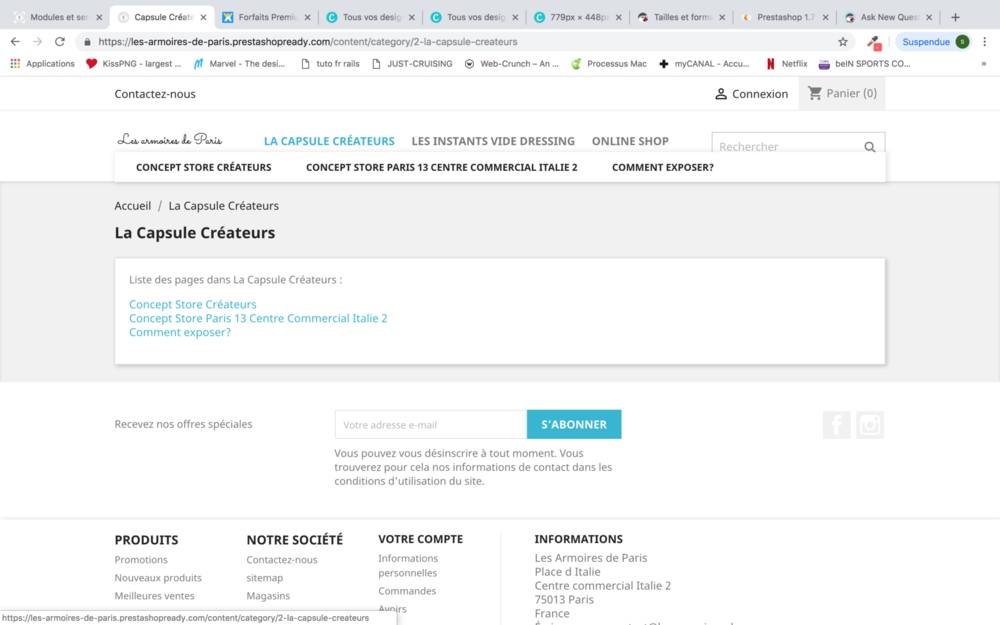Open the Commandes footer link

point(407,591)
